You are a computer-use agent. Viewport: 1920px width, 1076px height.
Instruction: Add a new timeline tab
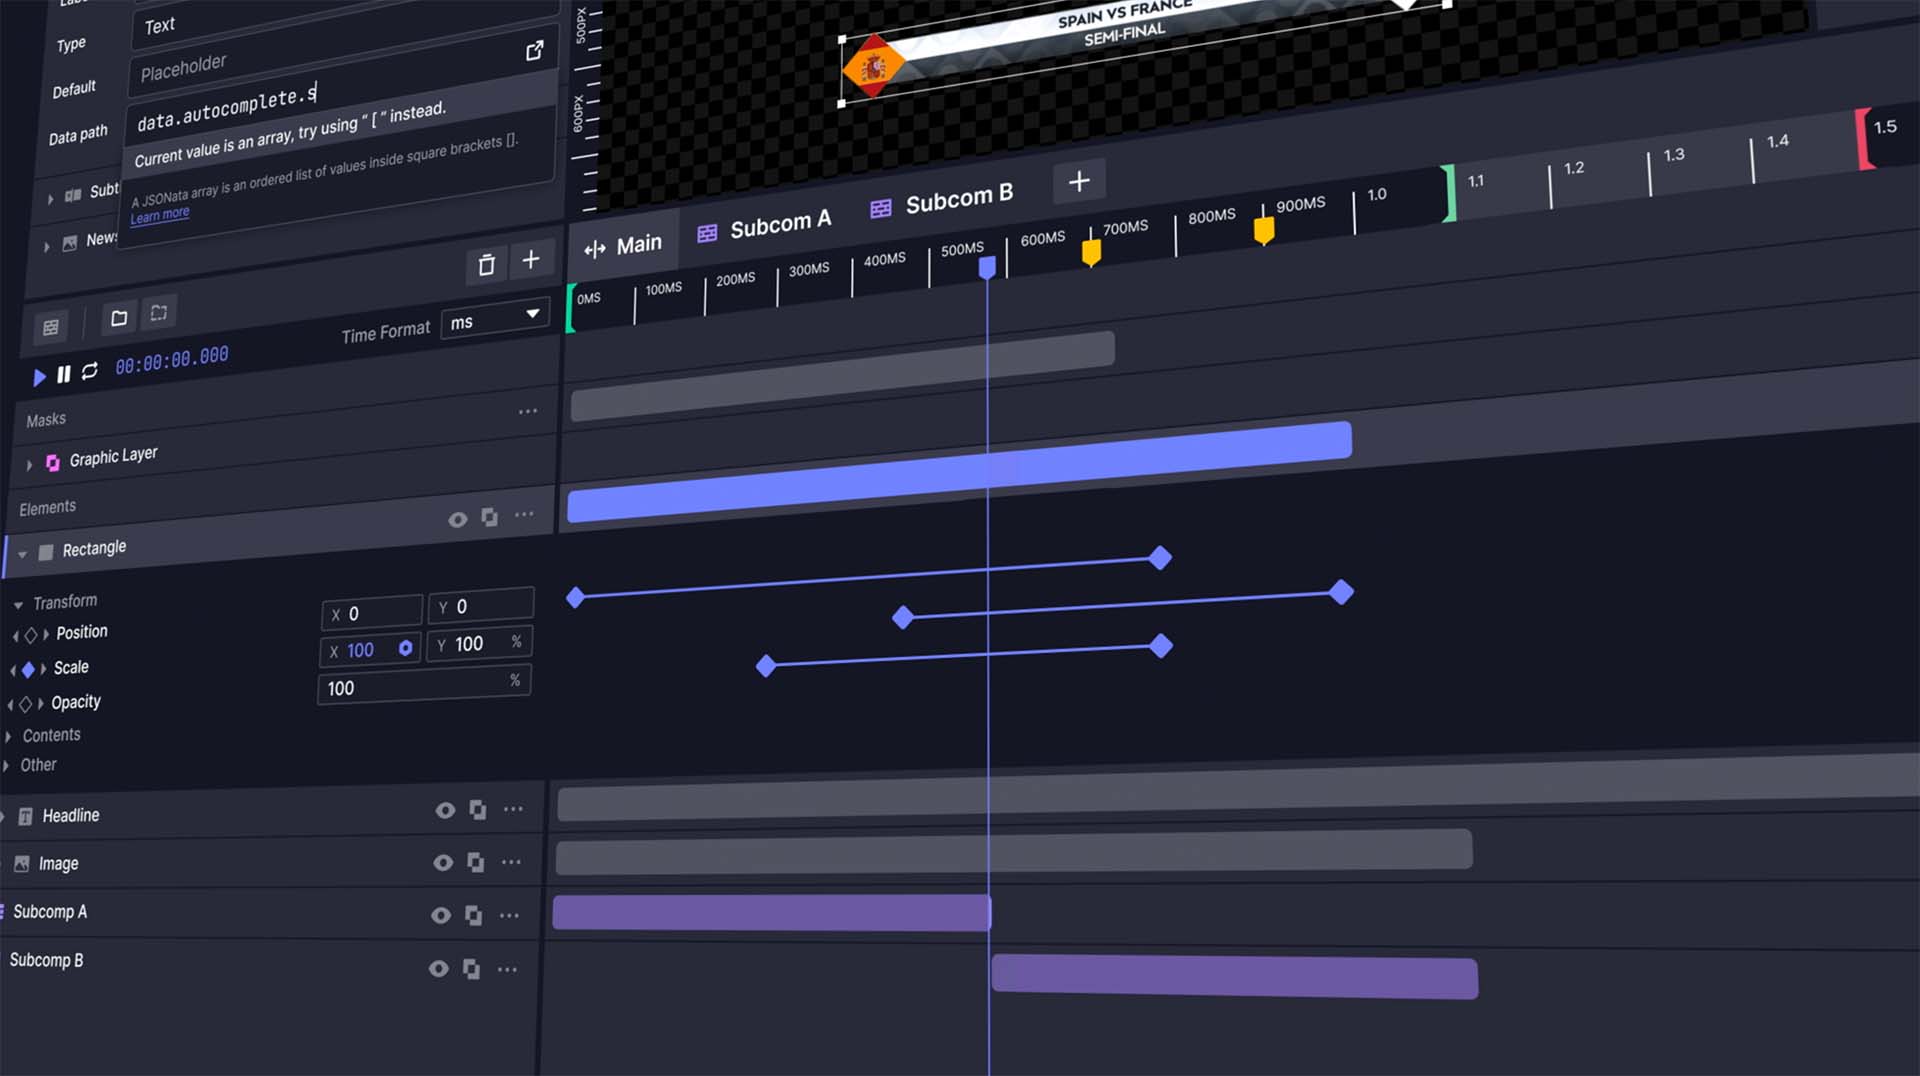point(1079,181)
